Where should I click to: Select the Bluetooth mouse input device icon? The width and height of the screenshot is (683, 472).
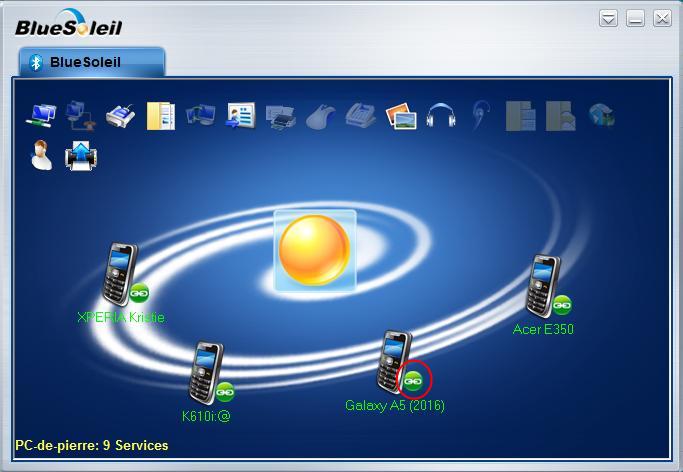click(320, 115)
